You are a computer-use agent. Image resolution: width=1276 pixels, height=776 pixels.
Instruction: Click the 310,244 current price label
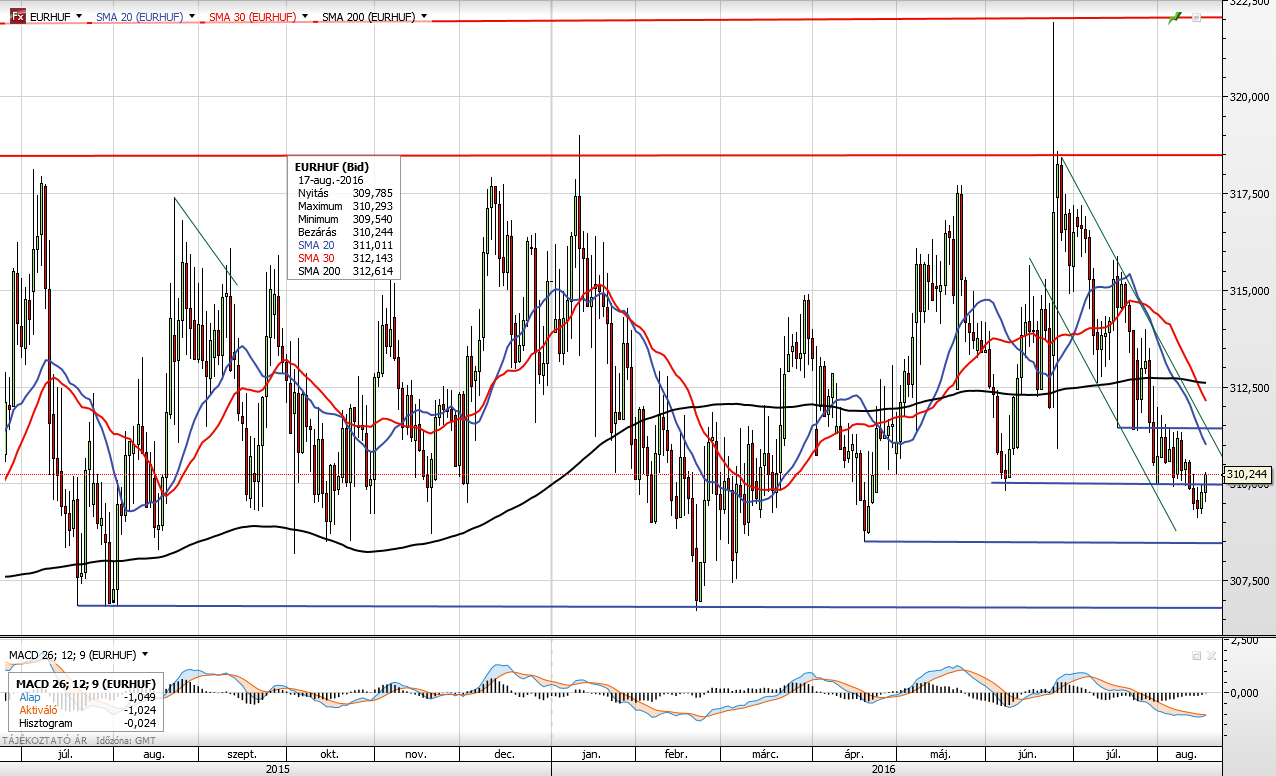pos(1245,475)
